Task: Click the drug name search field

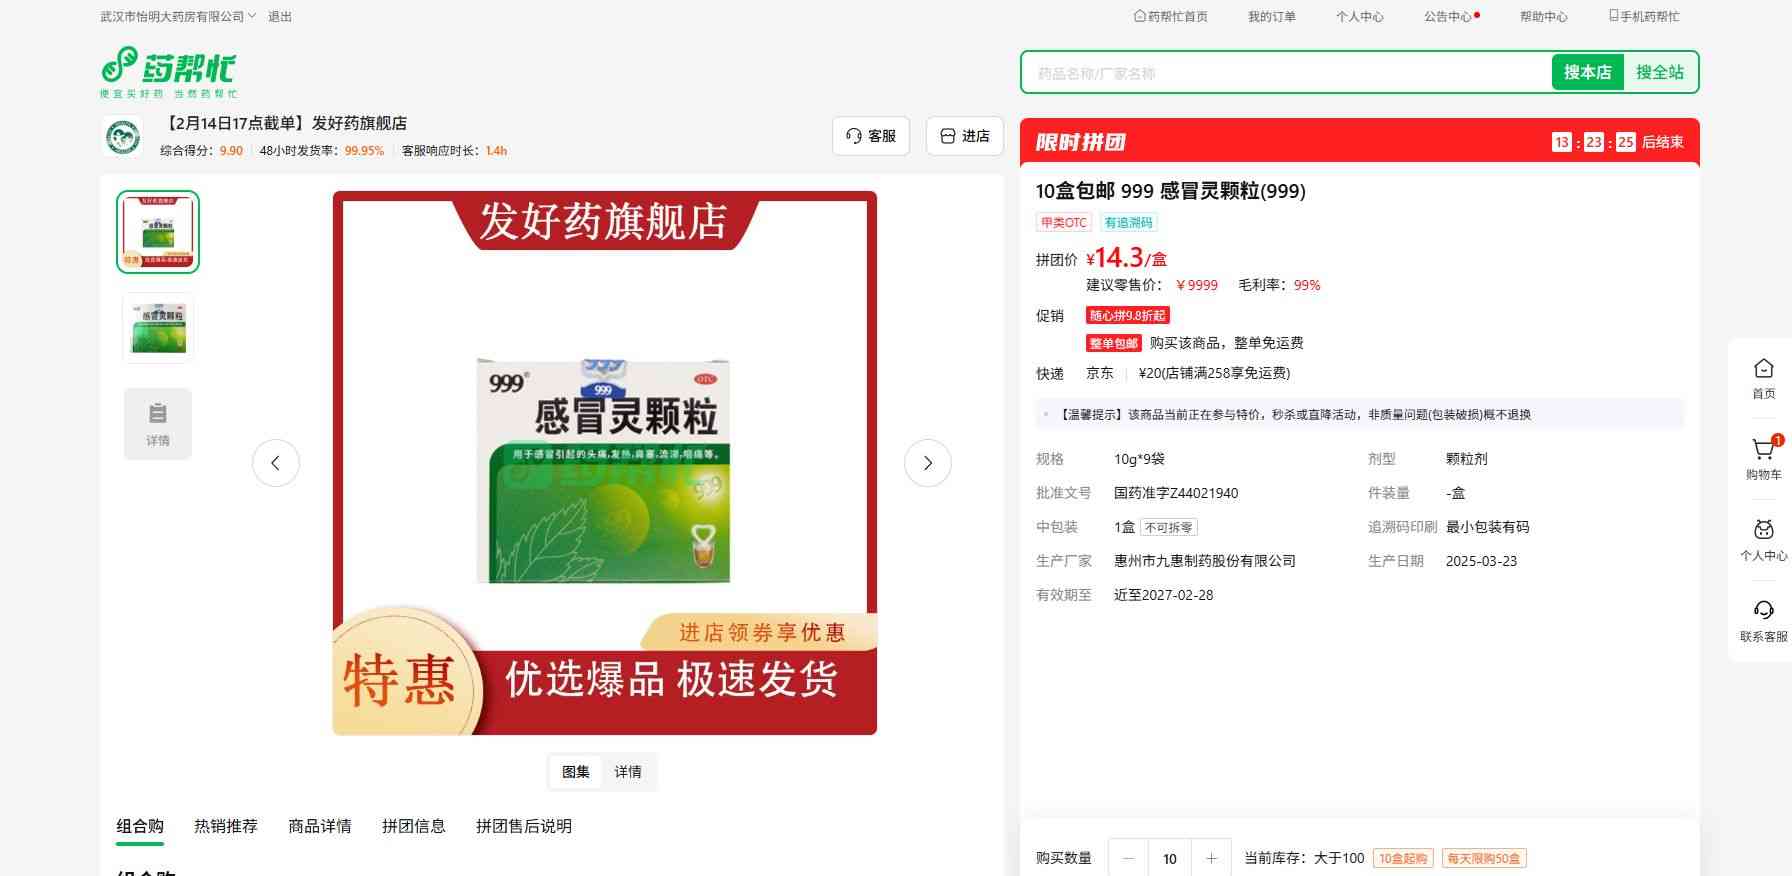Action: [x=1285, y=73]
